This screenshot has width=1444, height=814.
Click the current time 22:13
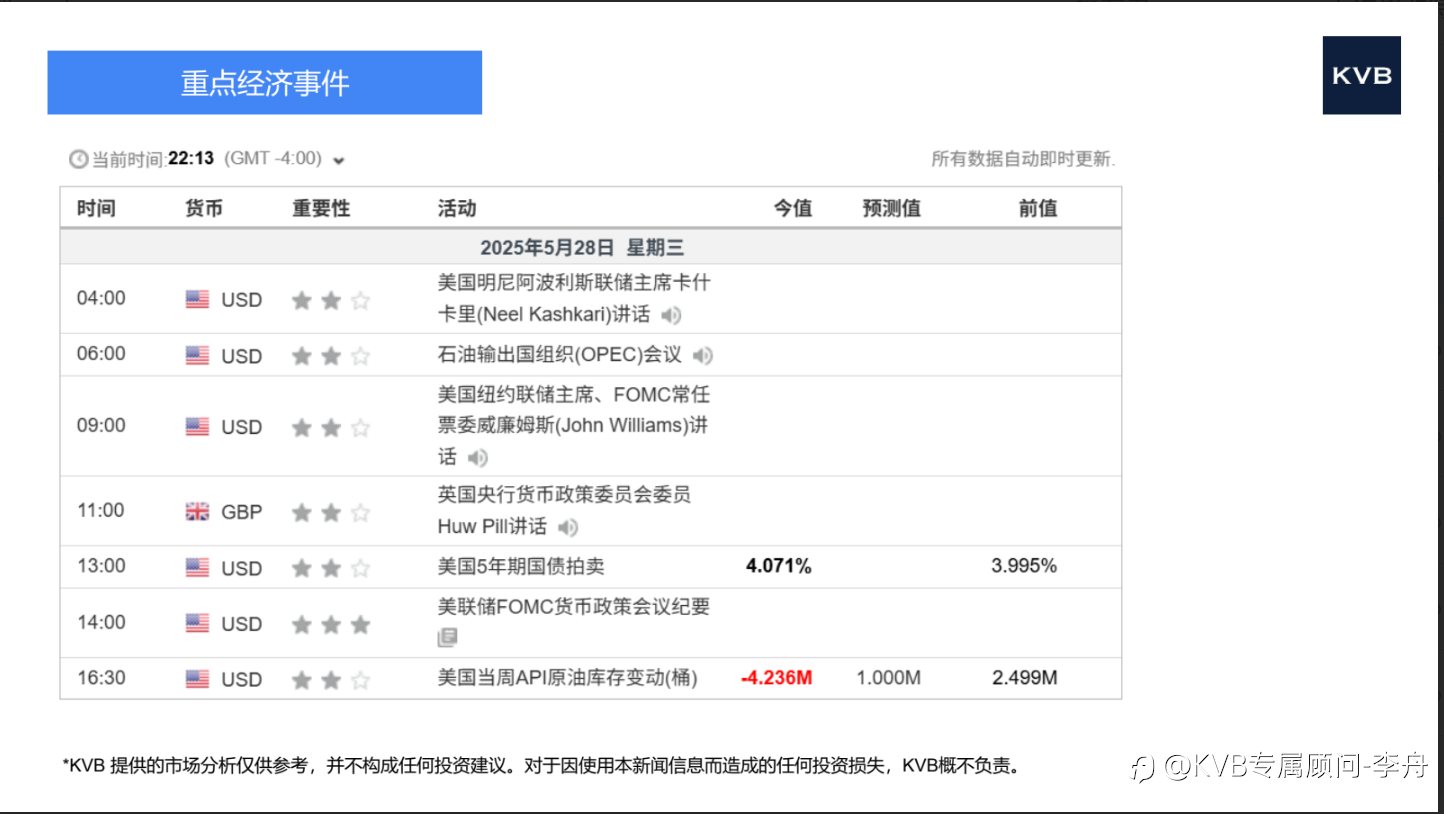(191, 158)
